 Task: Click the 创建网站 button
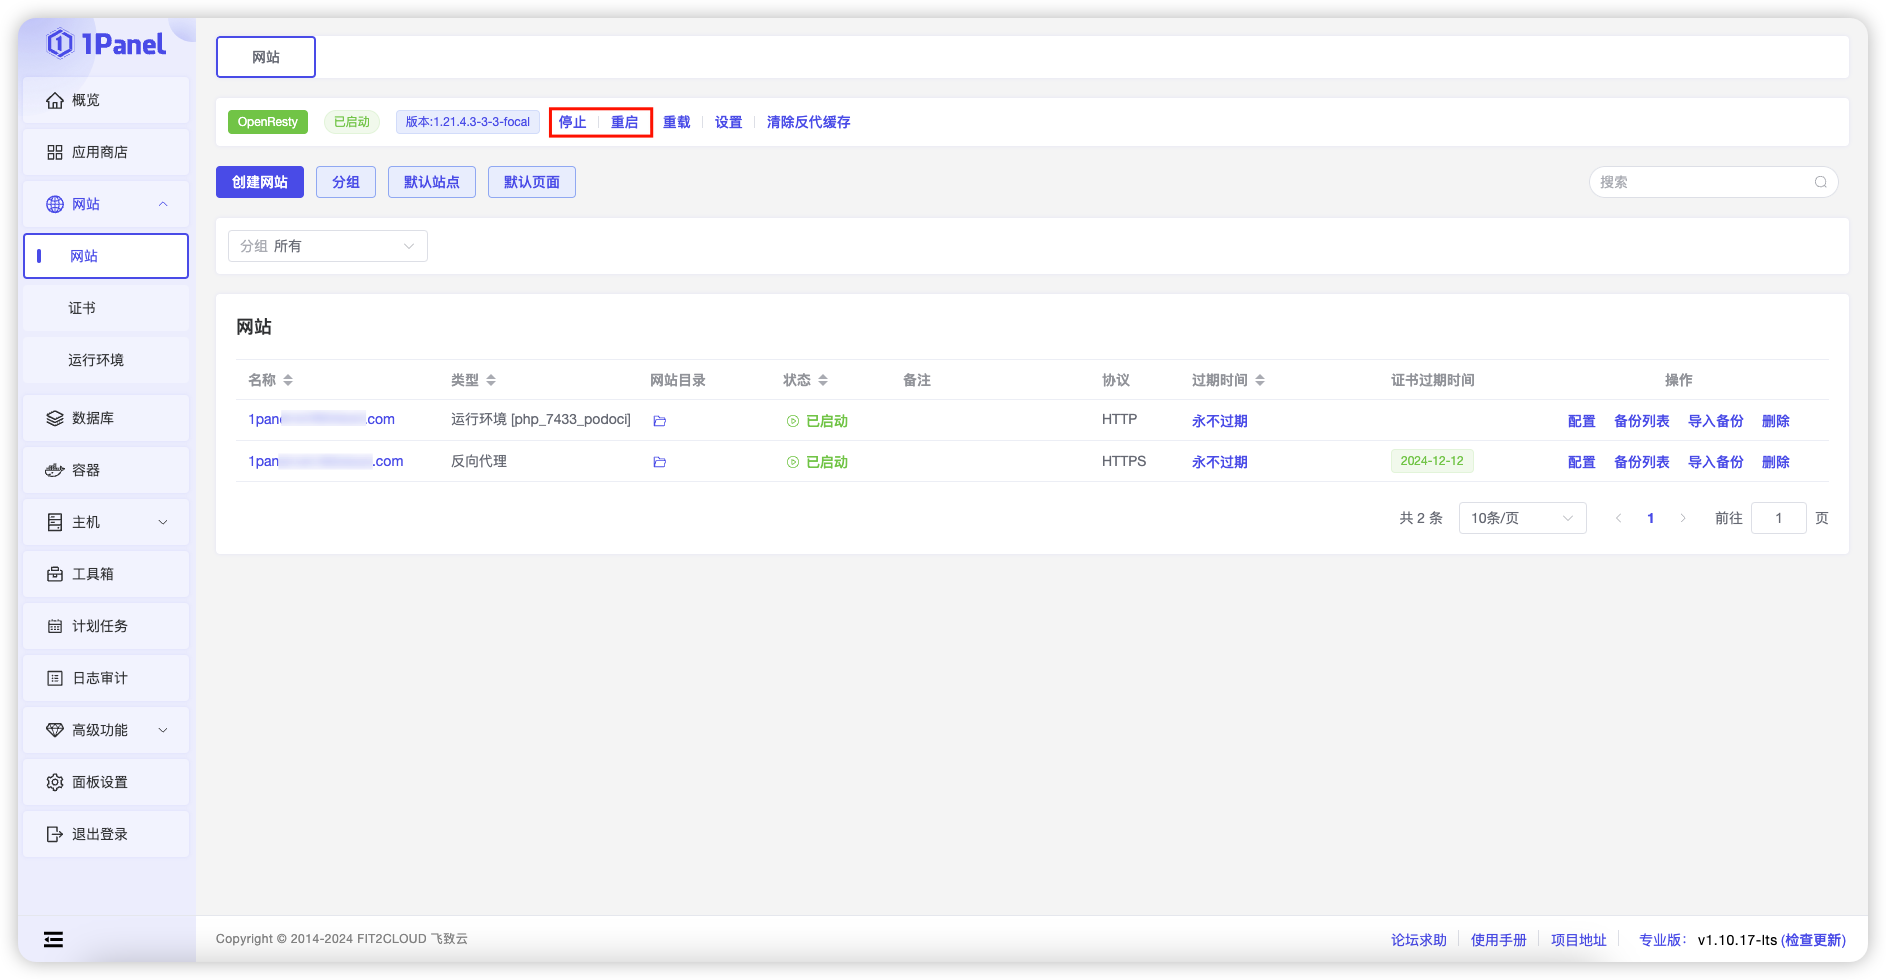point(259,181)
